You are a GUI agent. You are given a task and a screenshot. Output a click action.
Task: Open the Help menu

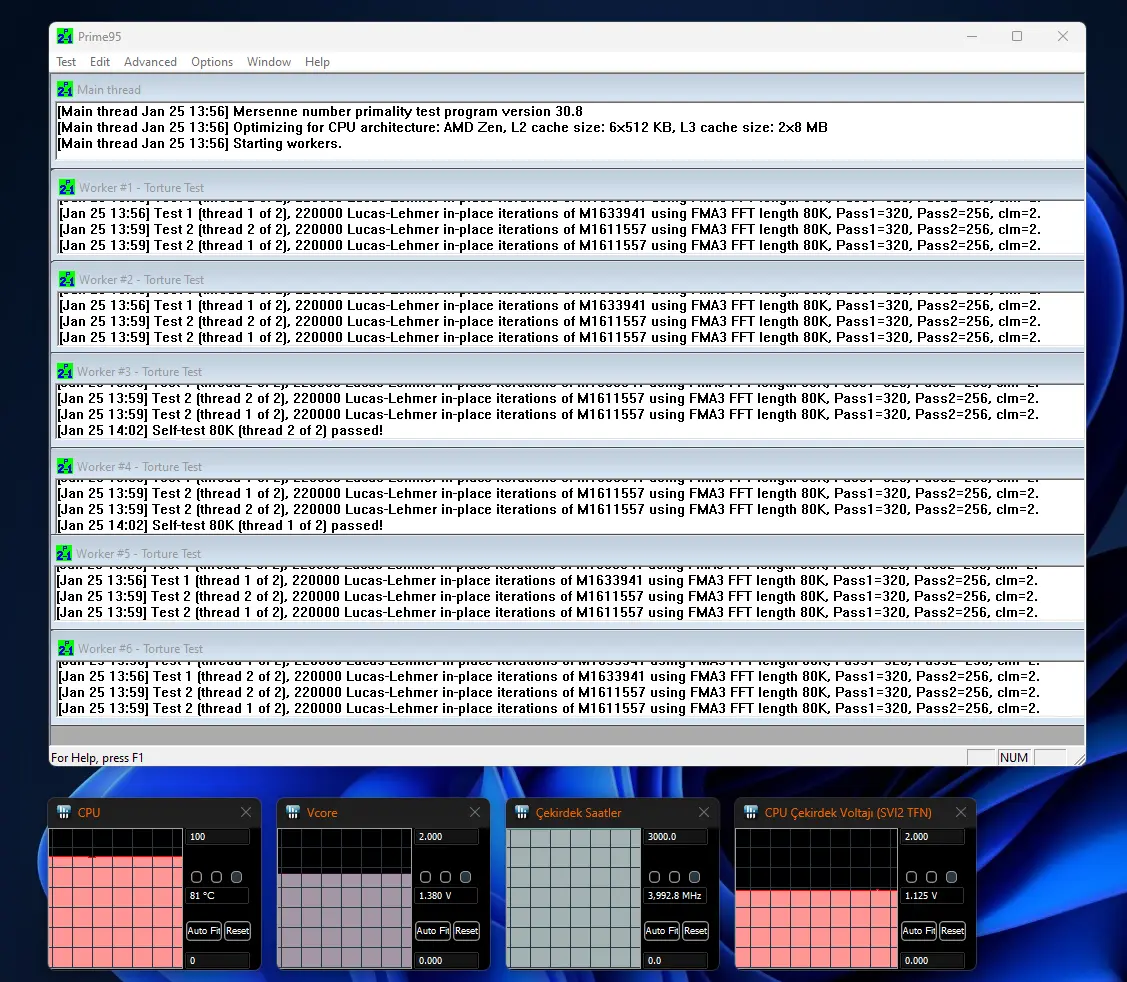pyautogui.click(x=317, y=62)
